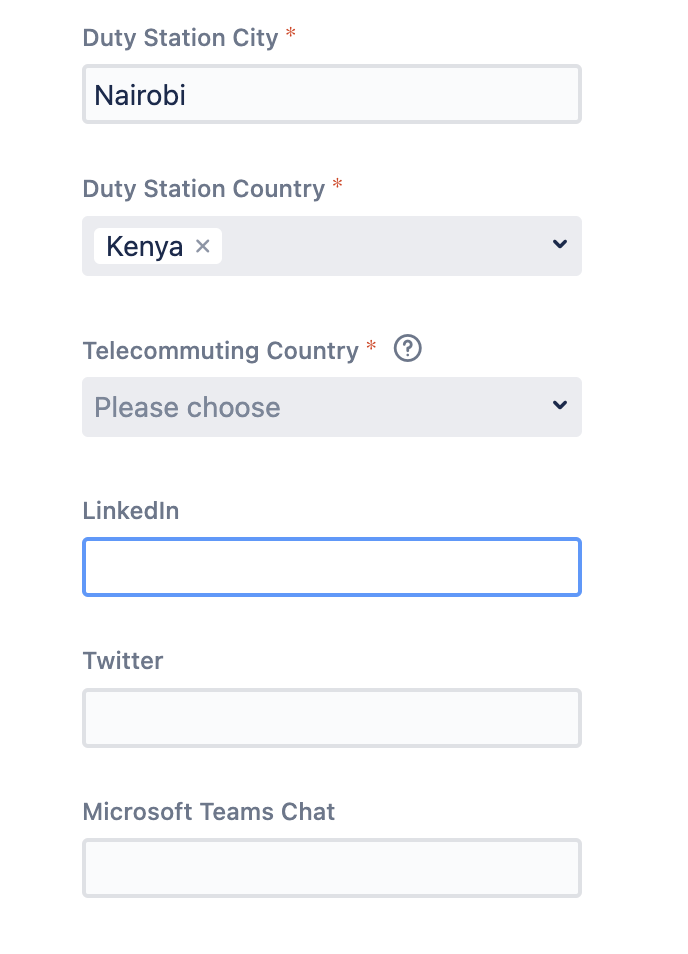Click inside the Twitter text field

pos(332,718)
